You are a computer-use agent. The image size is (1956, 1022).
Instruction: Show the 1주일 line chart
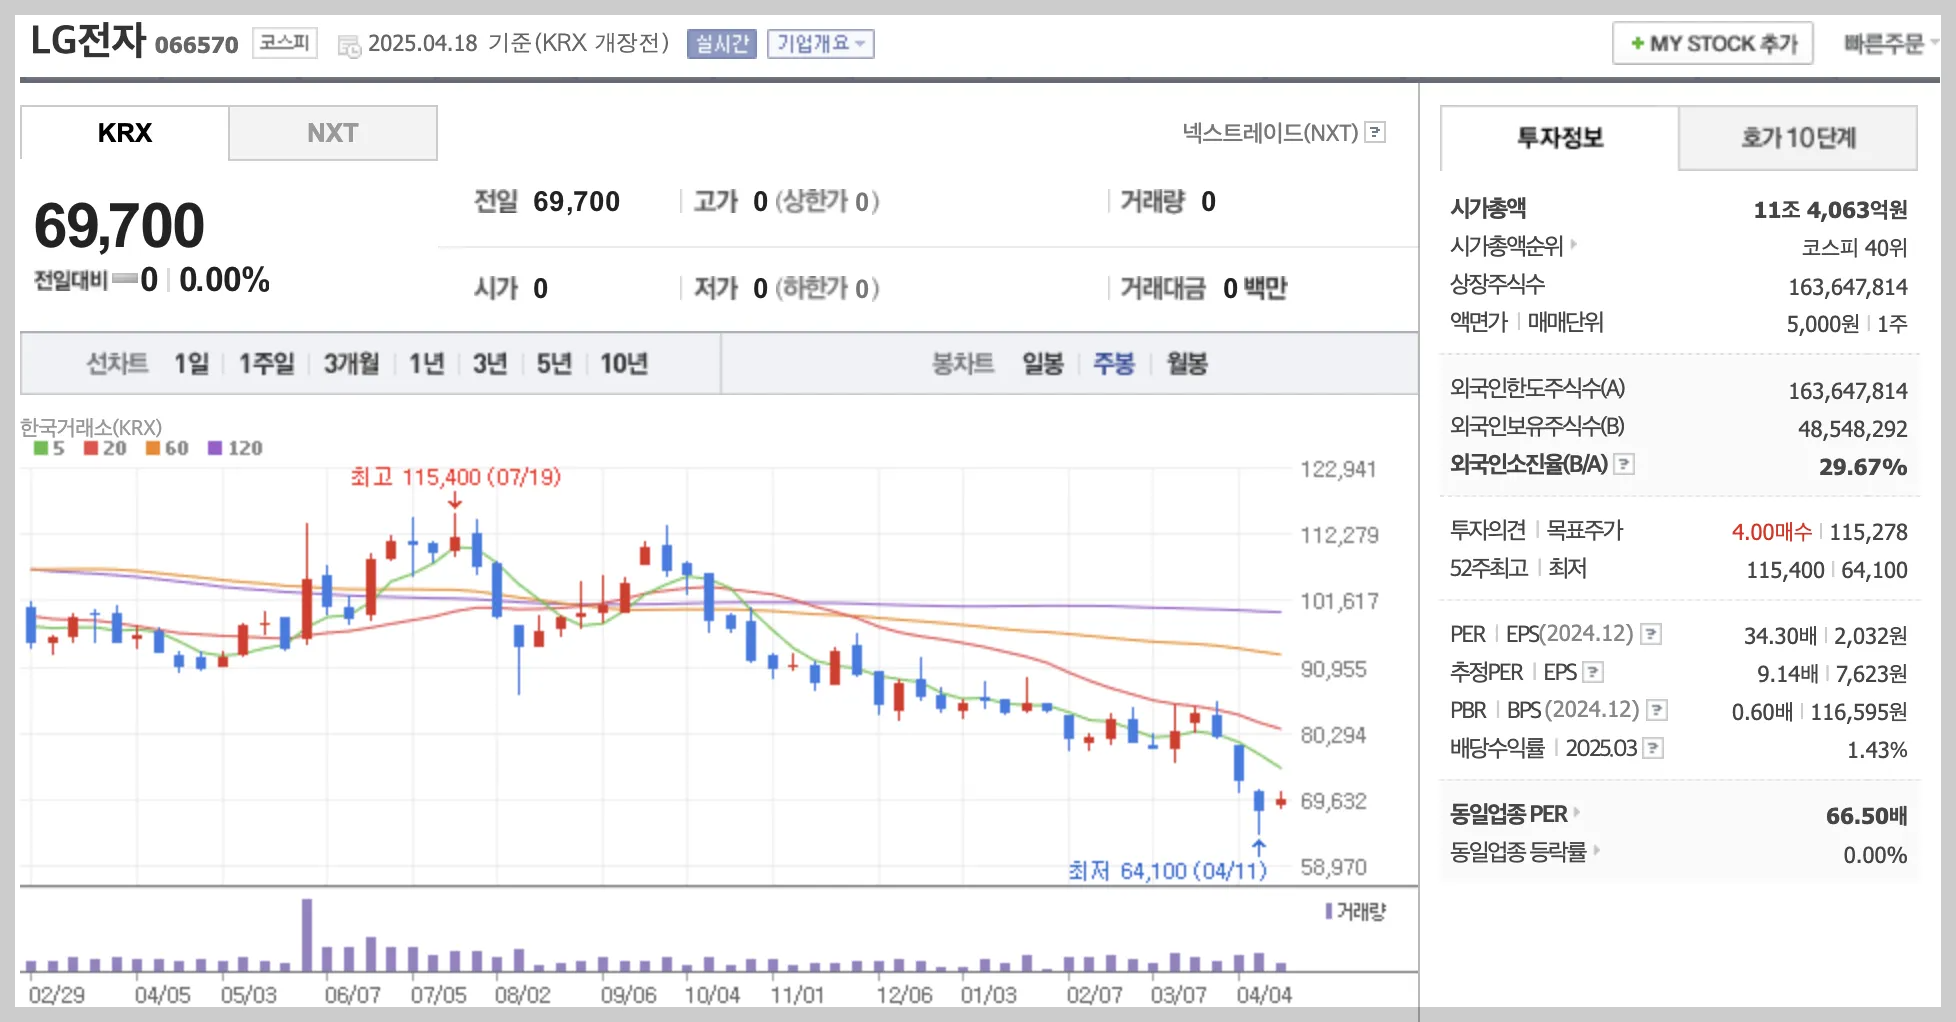pyautogui.click(x=267, y=363)
